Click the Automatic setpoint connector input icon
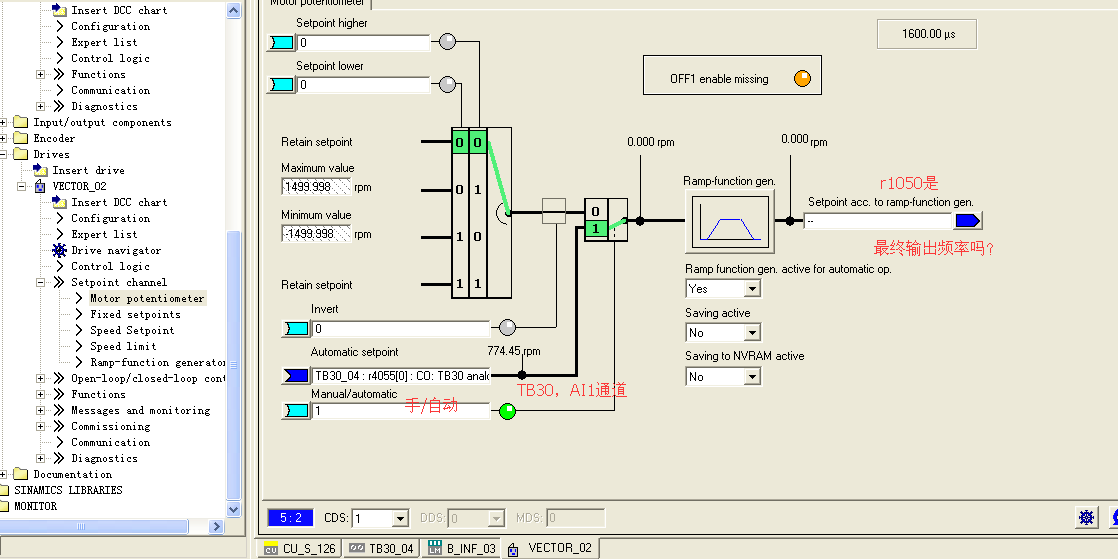Viewport: 1118px width, 559px height. [297, 376]
